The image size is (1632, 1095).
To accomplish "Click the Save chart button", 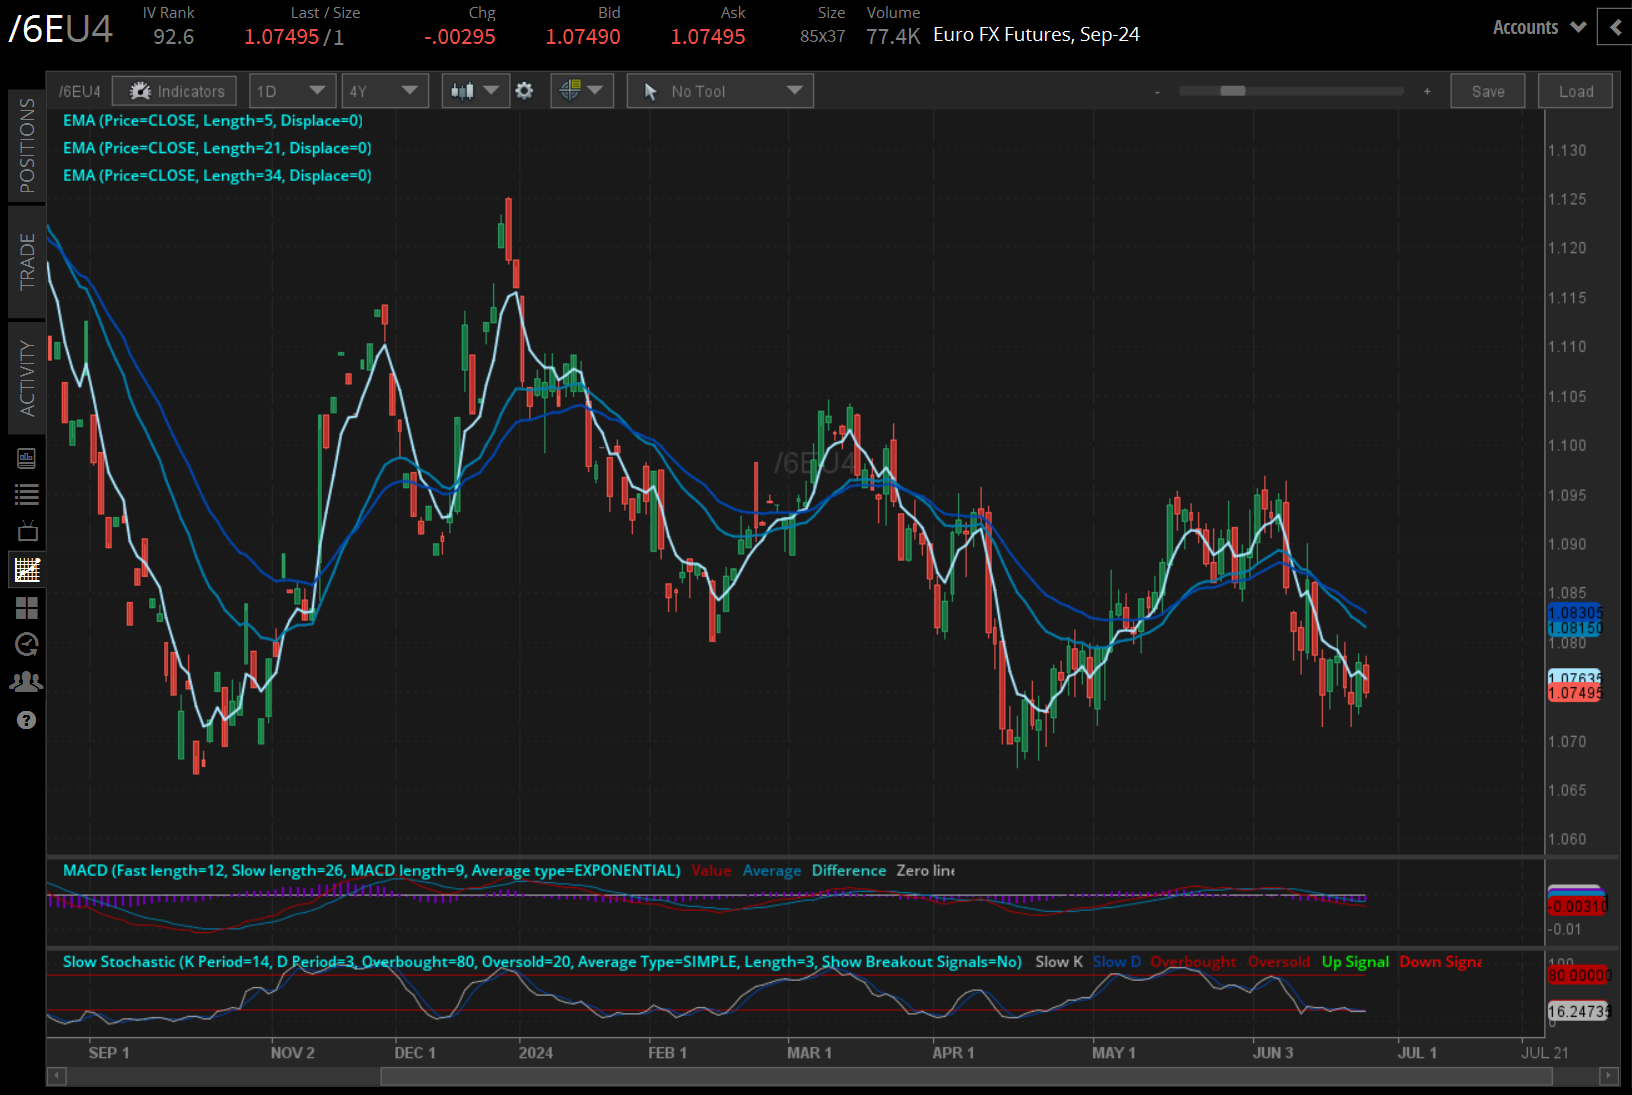I will 1487,91.
